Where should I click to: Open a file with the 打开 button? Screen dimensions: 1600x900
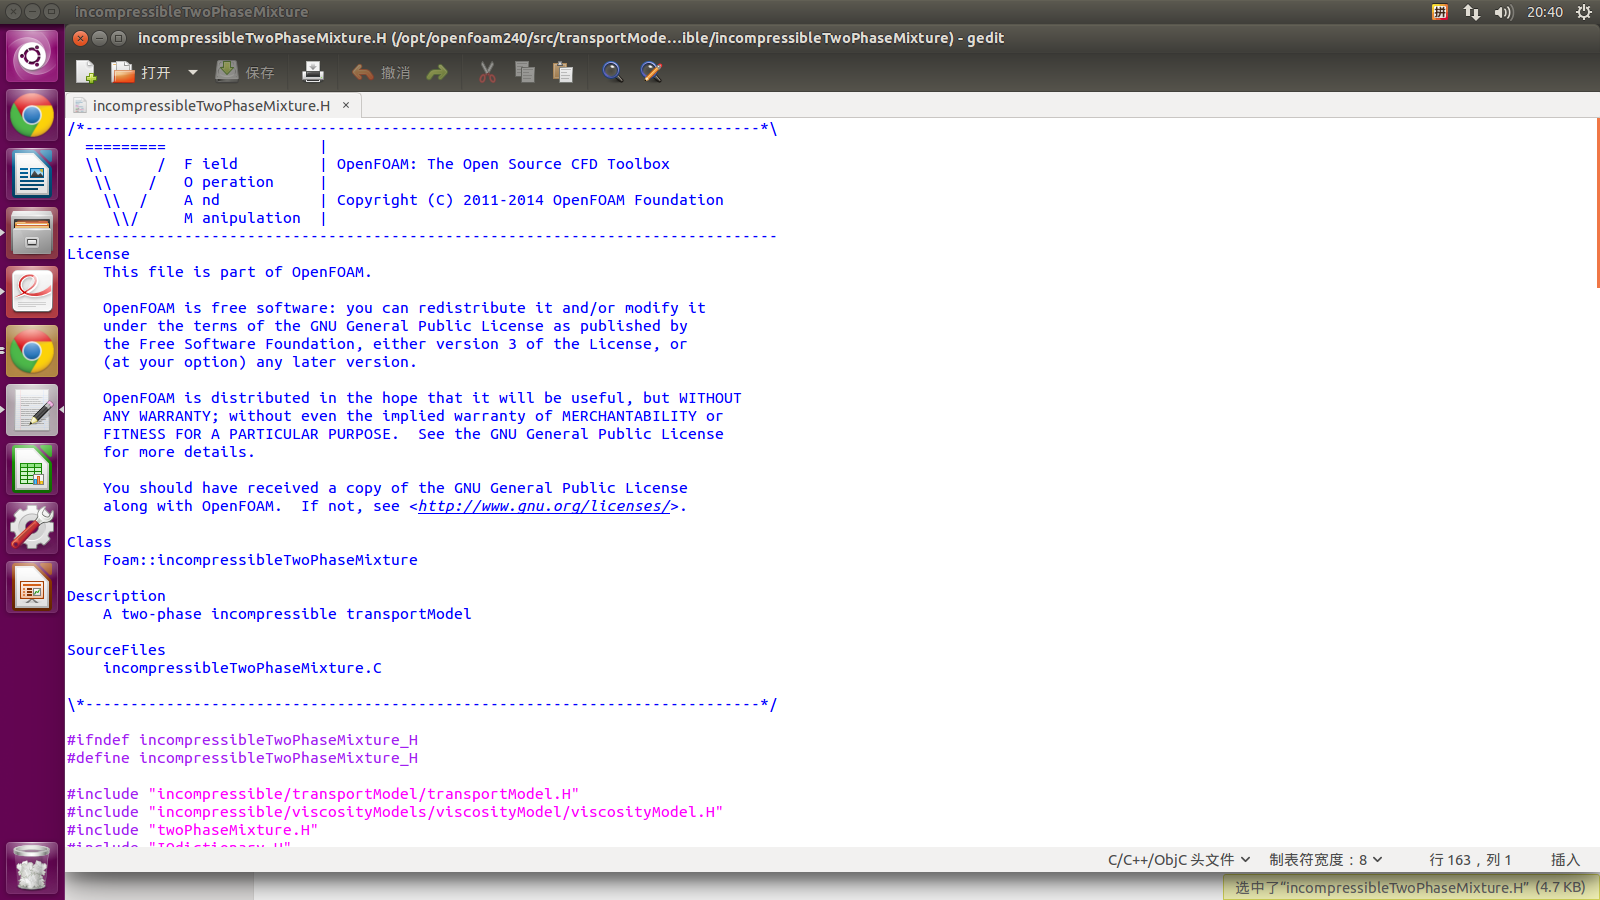click(141, 72)
